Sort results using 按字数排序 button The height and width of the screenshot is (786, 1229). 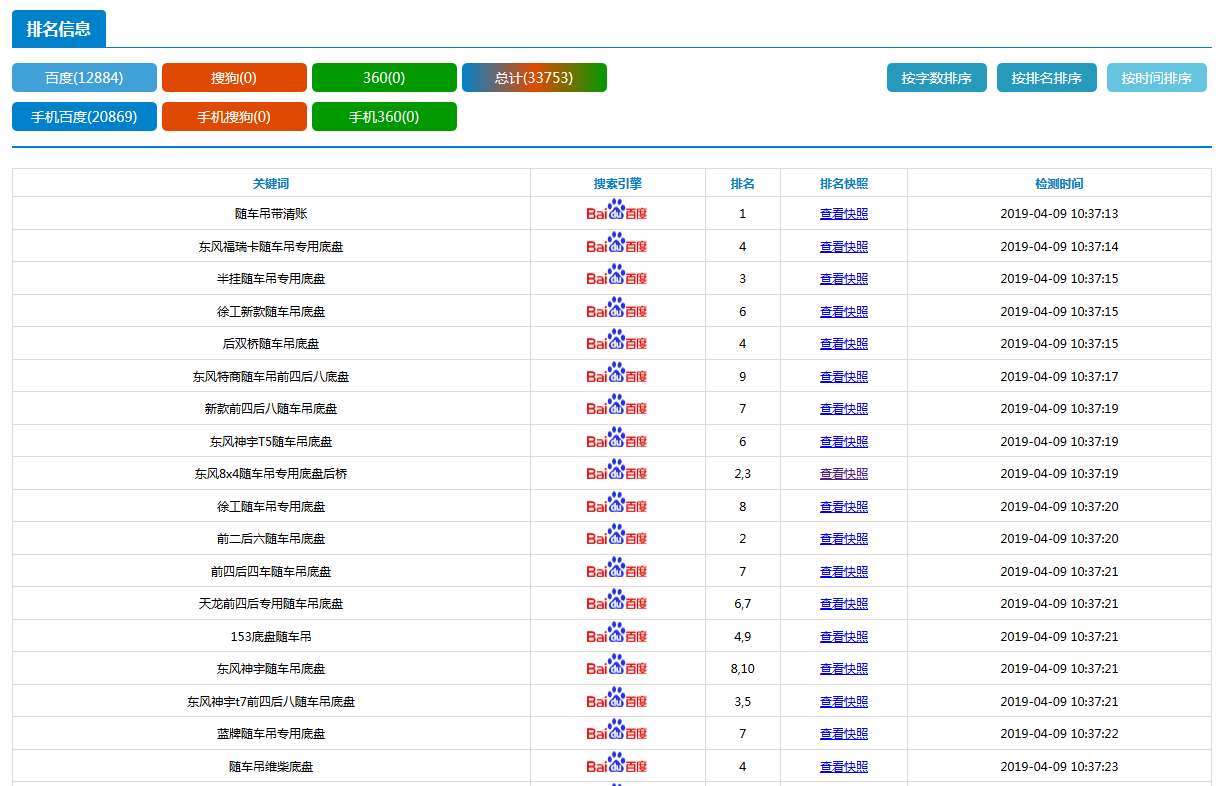[x=936, y=78]
